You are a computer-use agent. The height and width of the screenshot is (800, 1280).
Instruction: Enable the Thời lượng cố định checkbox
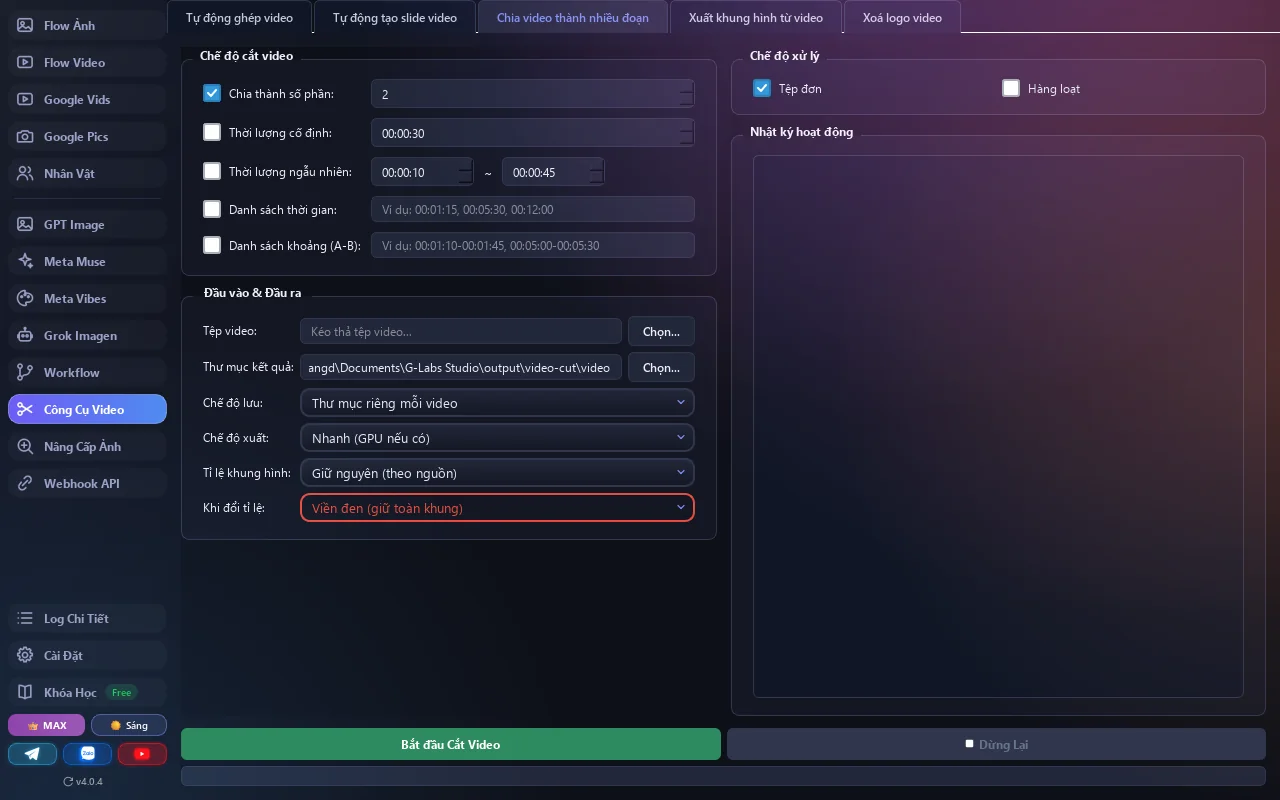[x=212, y=132]
